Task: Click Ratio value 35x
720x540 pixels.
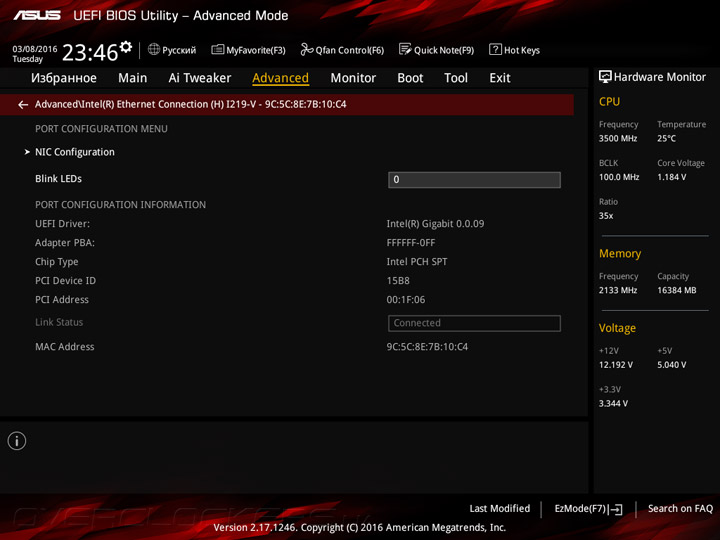Action: 606,216
